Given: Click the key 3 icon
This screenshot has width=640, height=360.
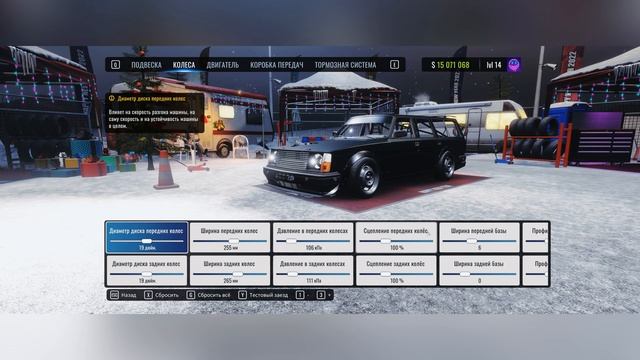Looking at the screenshot, I should click(x=321, y=295).
